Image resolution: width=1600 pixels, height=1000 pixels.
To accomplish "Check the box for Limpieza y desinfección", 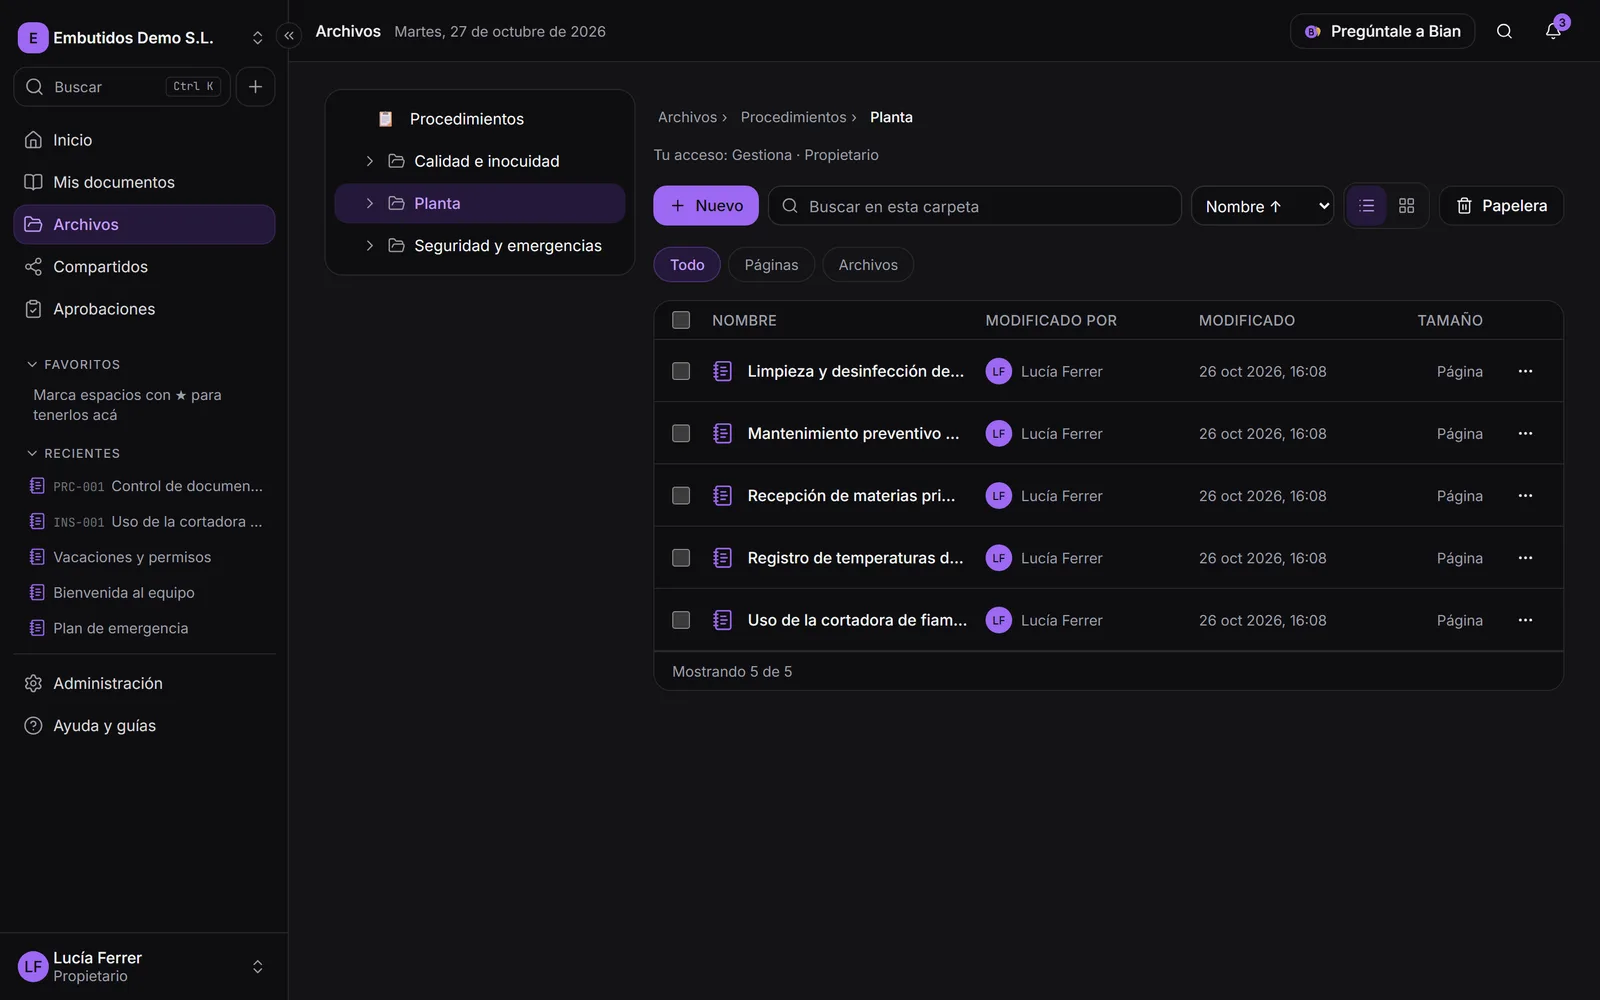I will pyautogui.click(x=681, y=371).
